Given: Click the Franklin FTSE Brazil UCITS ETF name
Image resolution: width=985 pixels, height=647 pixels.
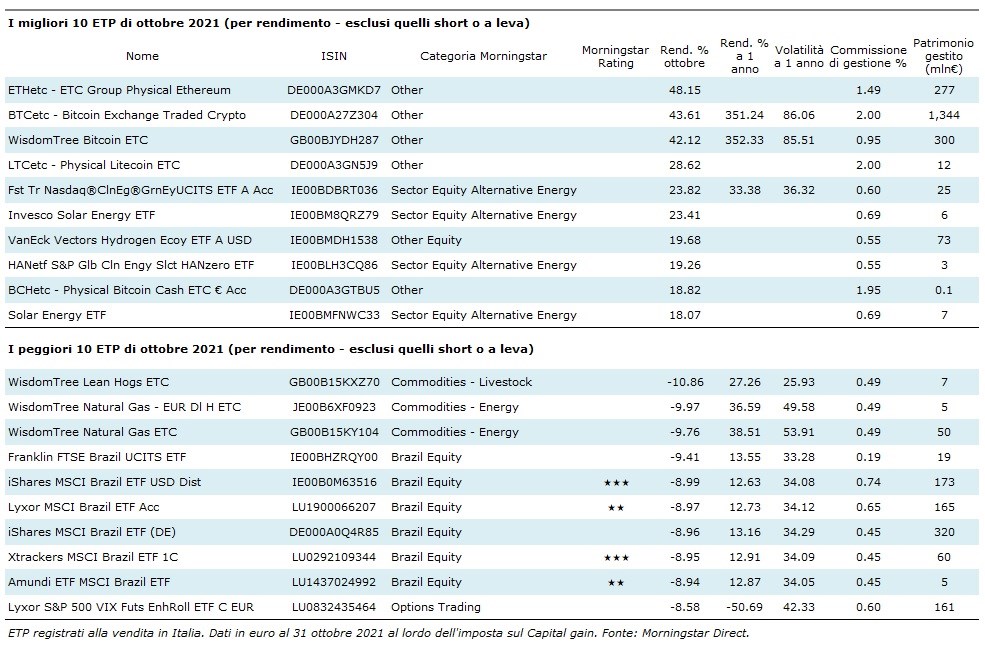Looking at the screenshot, I should point(96,457).
